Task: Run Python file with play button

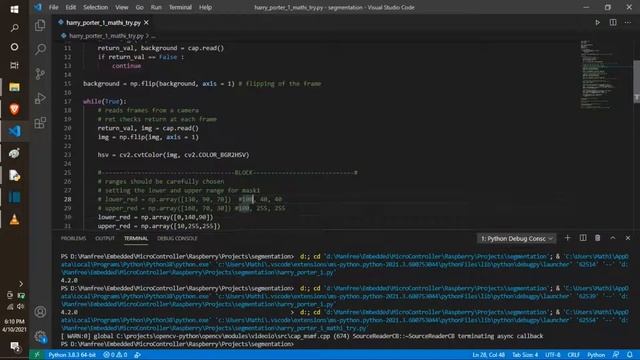Action: [597, 22]
